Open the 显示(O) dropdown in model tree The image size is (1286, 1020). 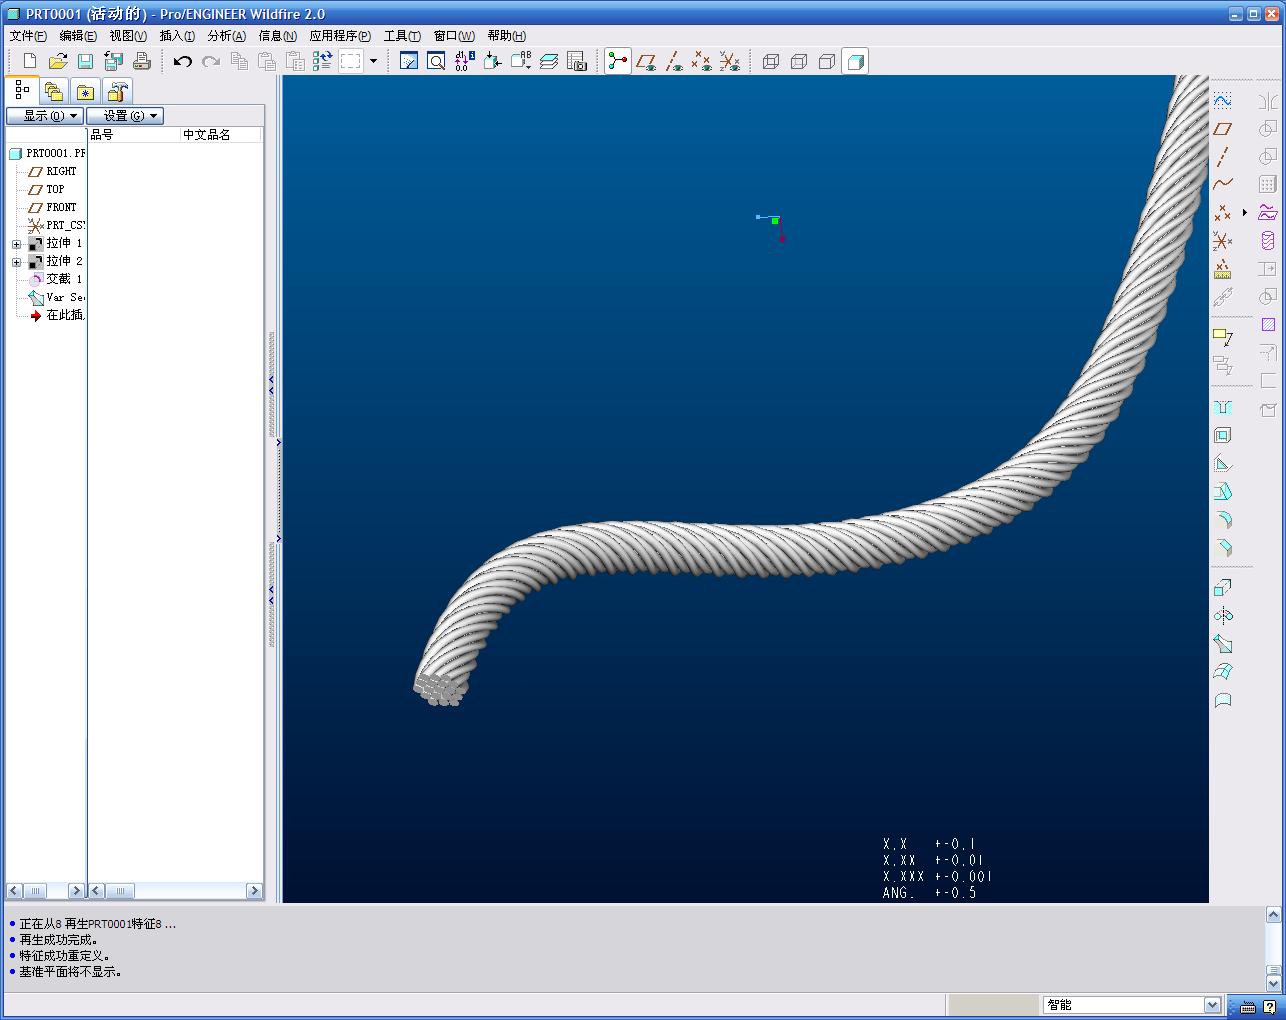tap(45, 116)
